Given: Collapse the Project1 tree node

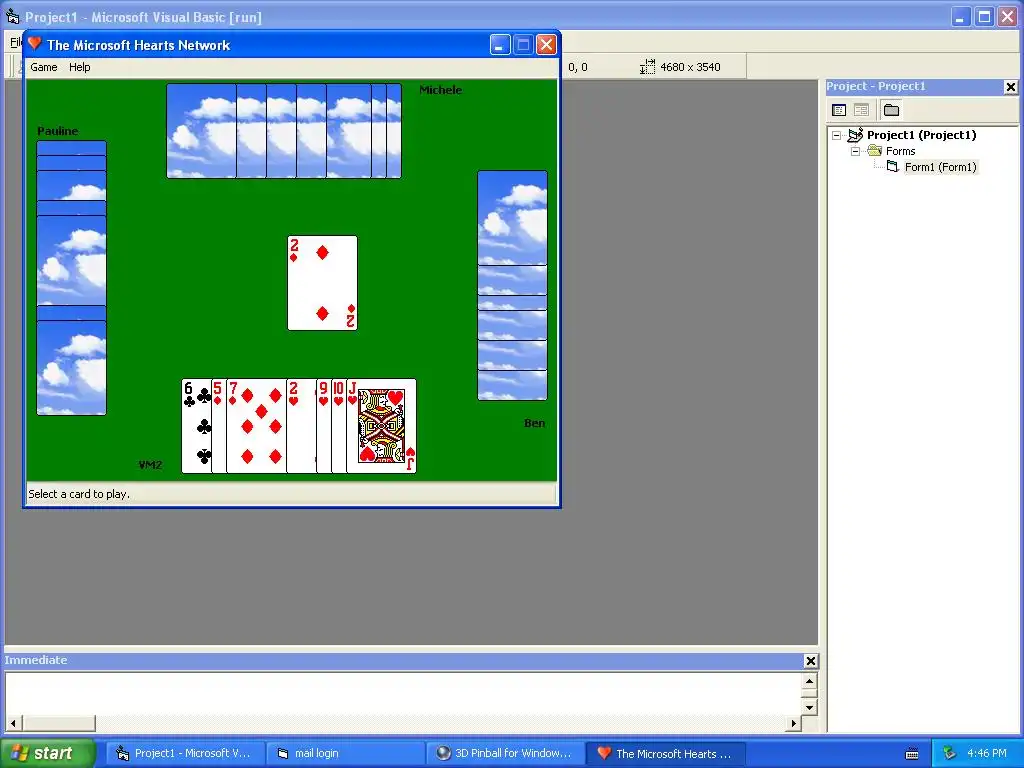Looking at the screenshot, I should point(836,136).
